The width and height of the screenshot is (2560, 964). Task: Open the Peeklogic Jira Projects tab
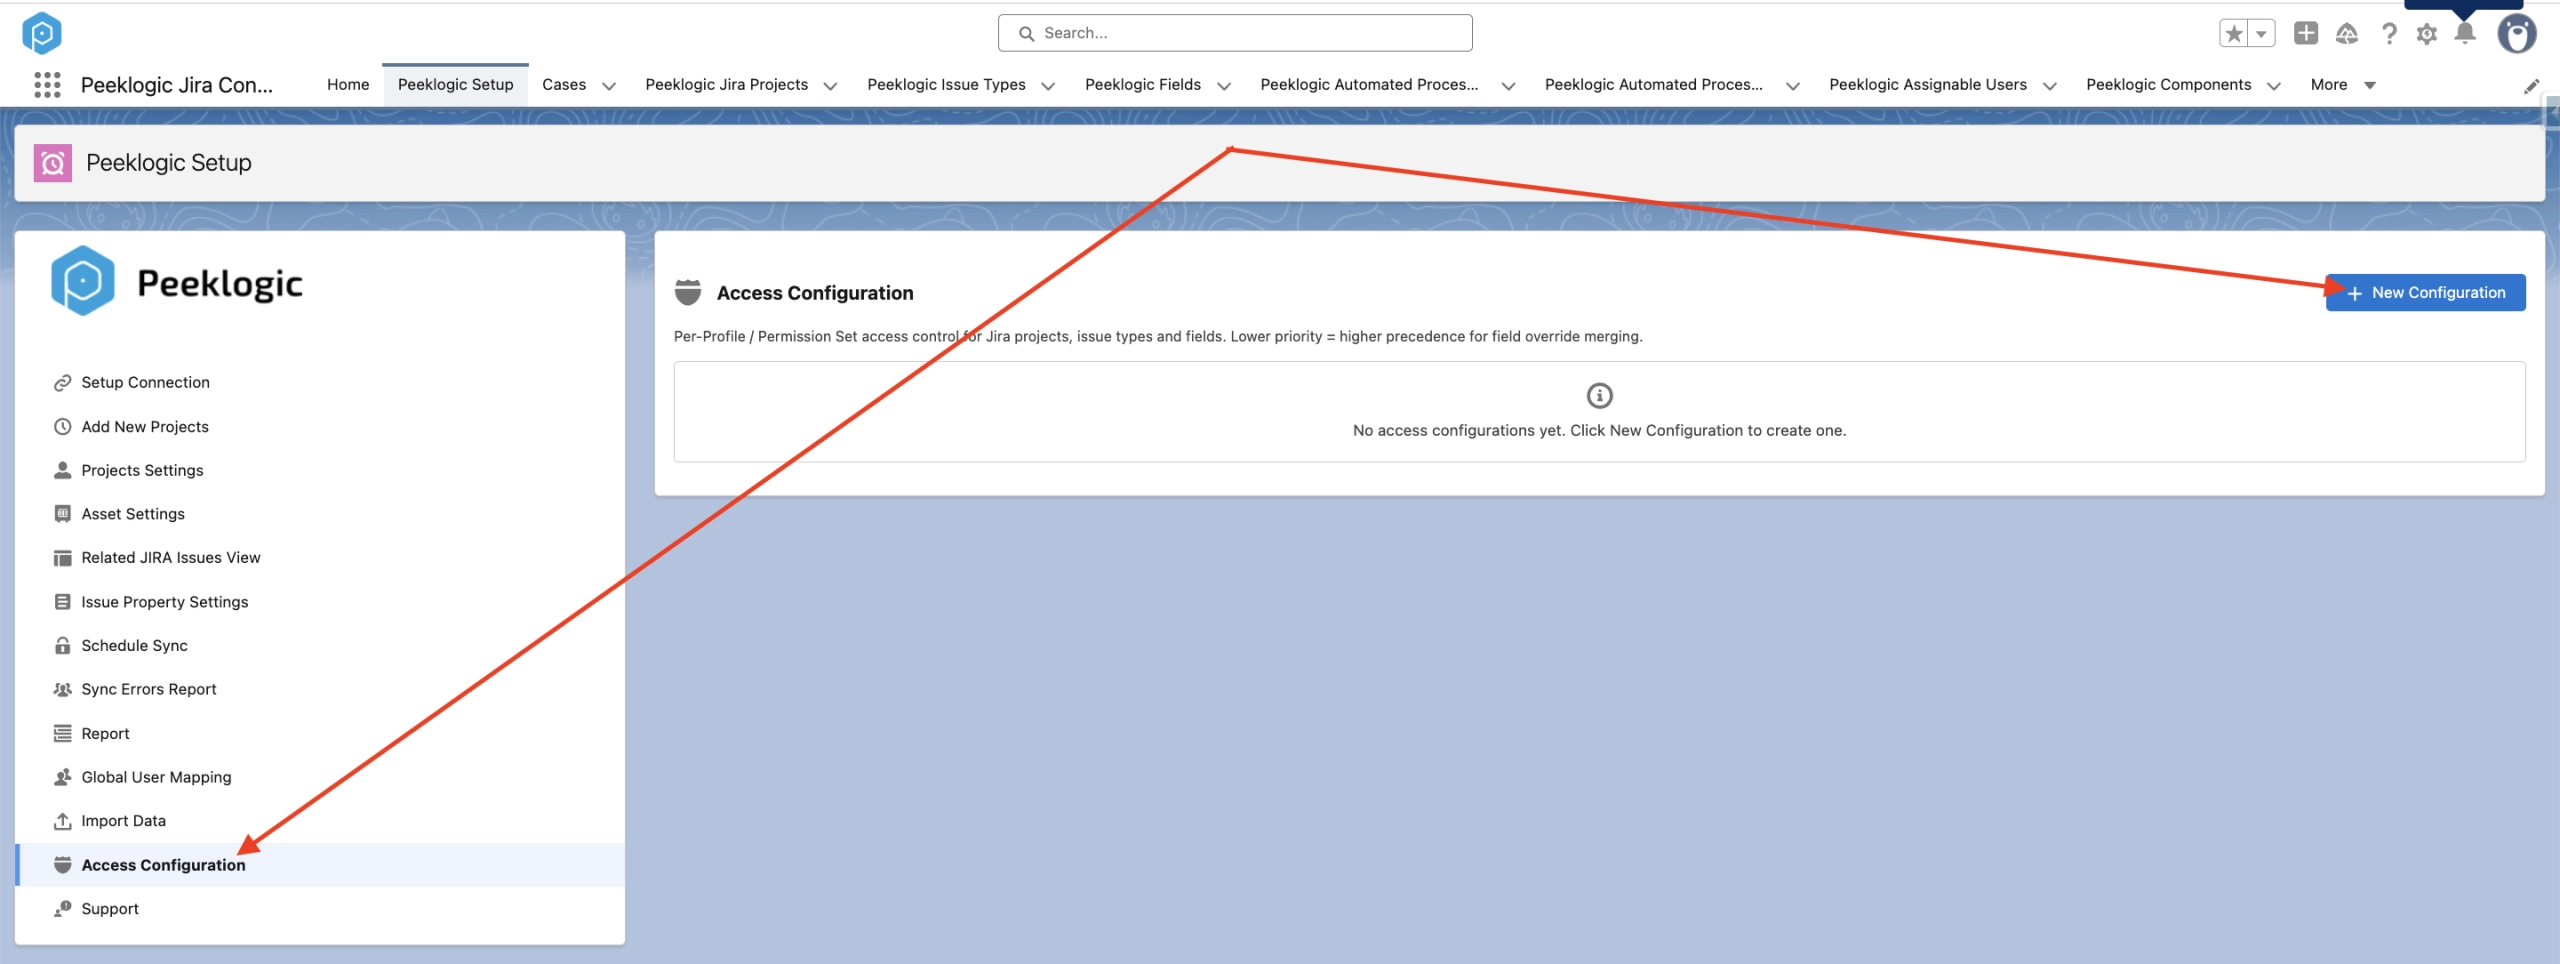pos(726,85)
